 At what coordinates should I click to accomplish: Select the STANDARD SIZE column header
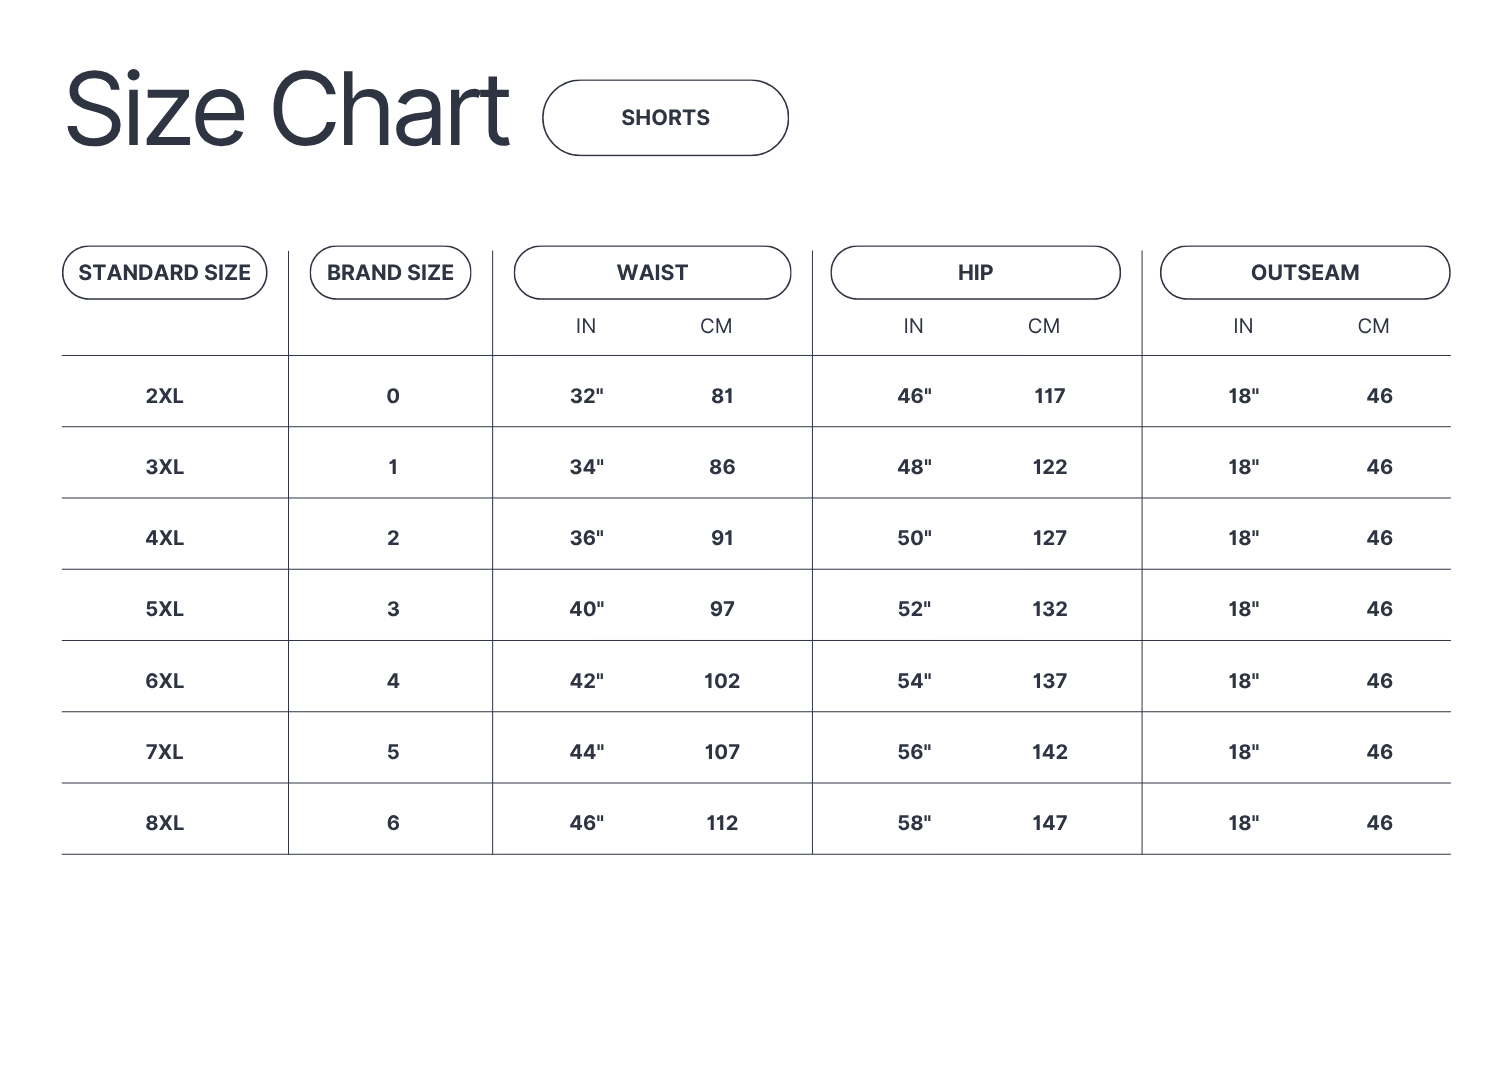165,273
